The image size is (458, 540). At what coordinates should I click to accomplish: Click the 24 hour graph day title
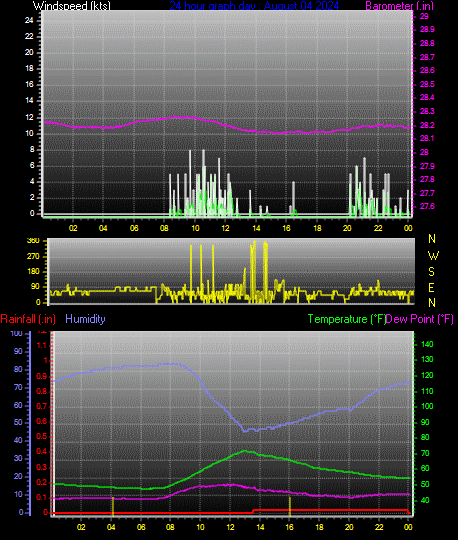tap(254, 6)
